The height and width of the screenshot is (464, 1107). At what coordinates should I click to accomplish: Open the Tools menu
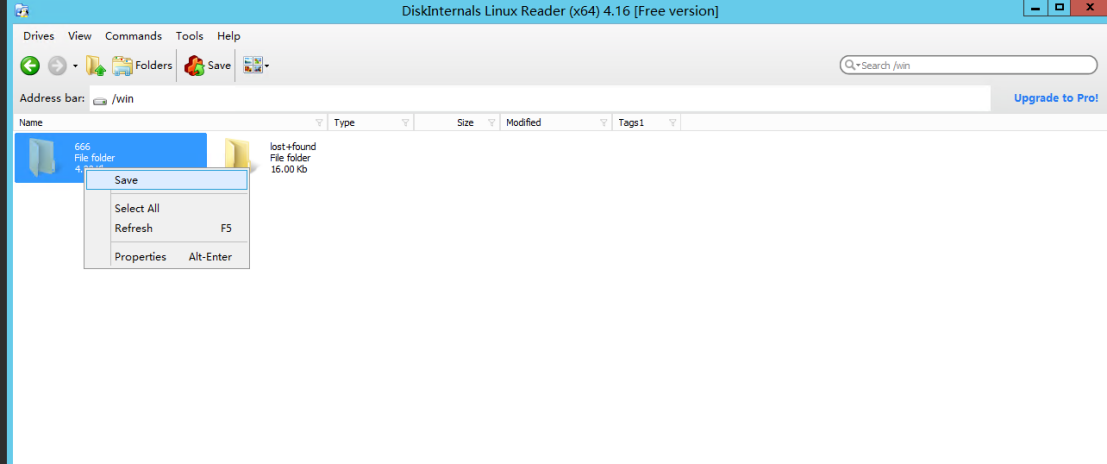[x=189, y=36]
